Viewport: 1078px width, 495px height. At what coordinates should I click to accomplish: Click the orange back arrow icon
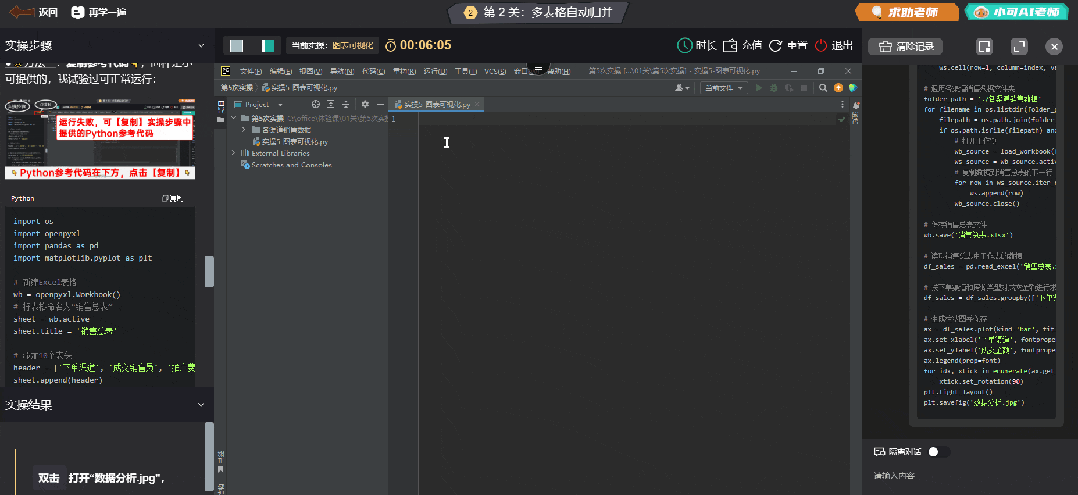[x=20, y=13]
